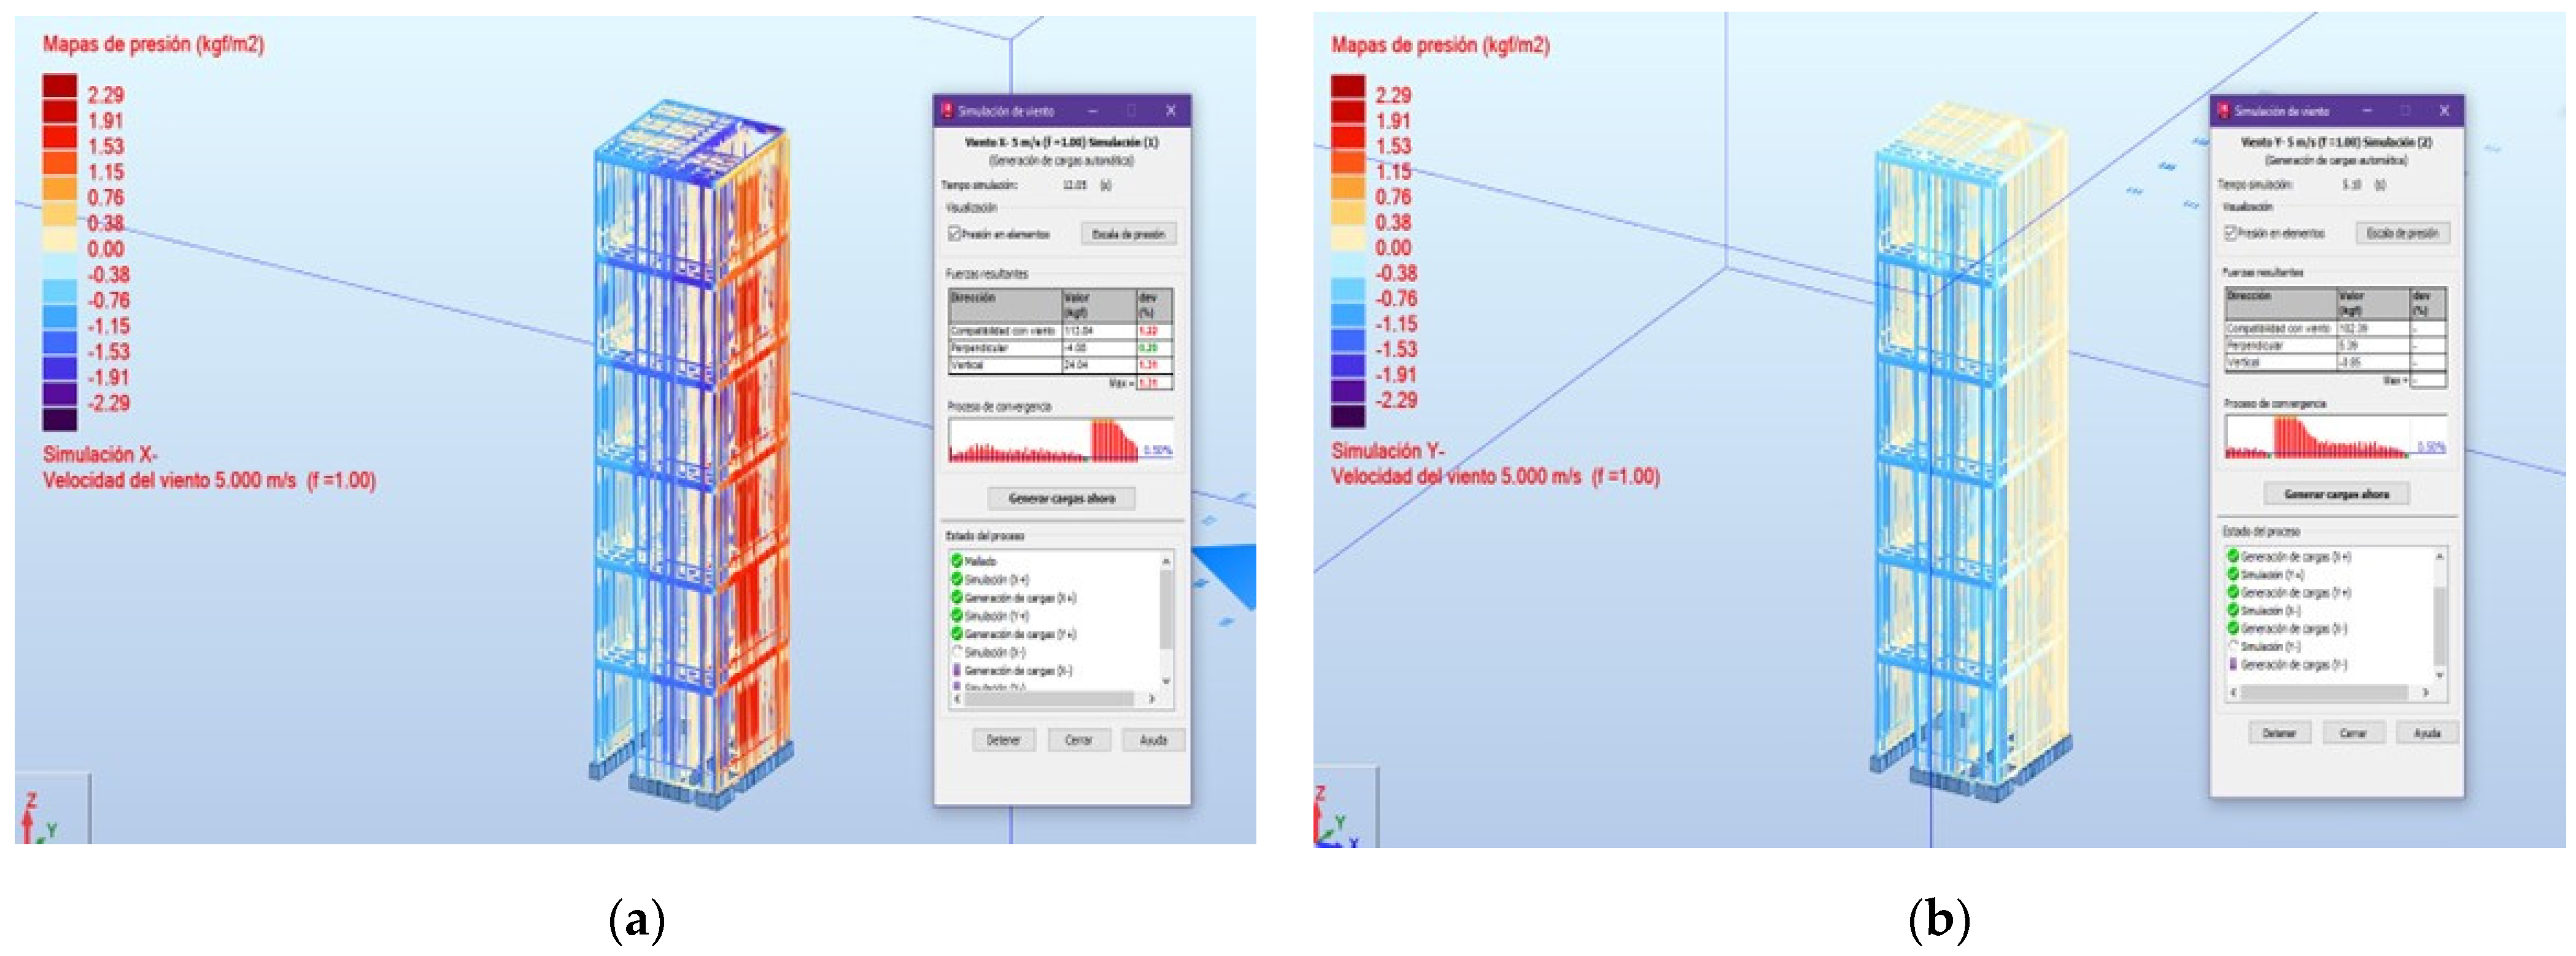
Task: Select 'Mallado' status item in left dialog
Action: coord(980,561)
